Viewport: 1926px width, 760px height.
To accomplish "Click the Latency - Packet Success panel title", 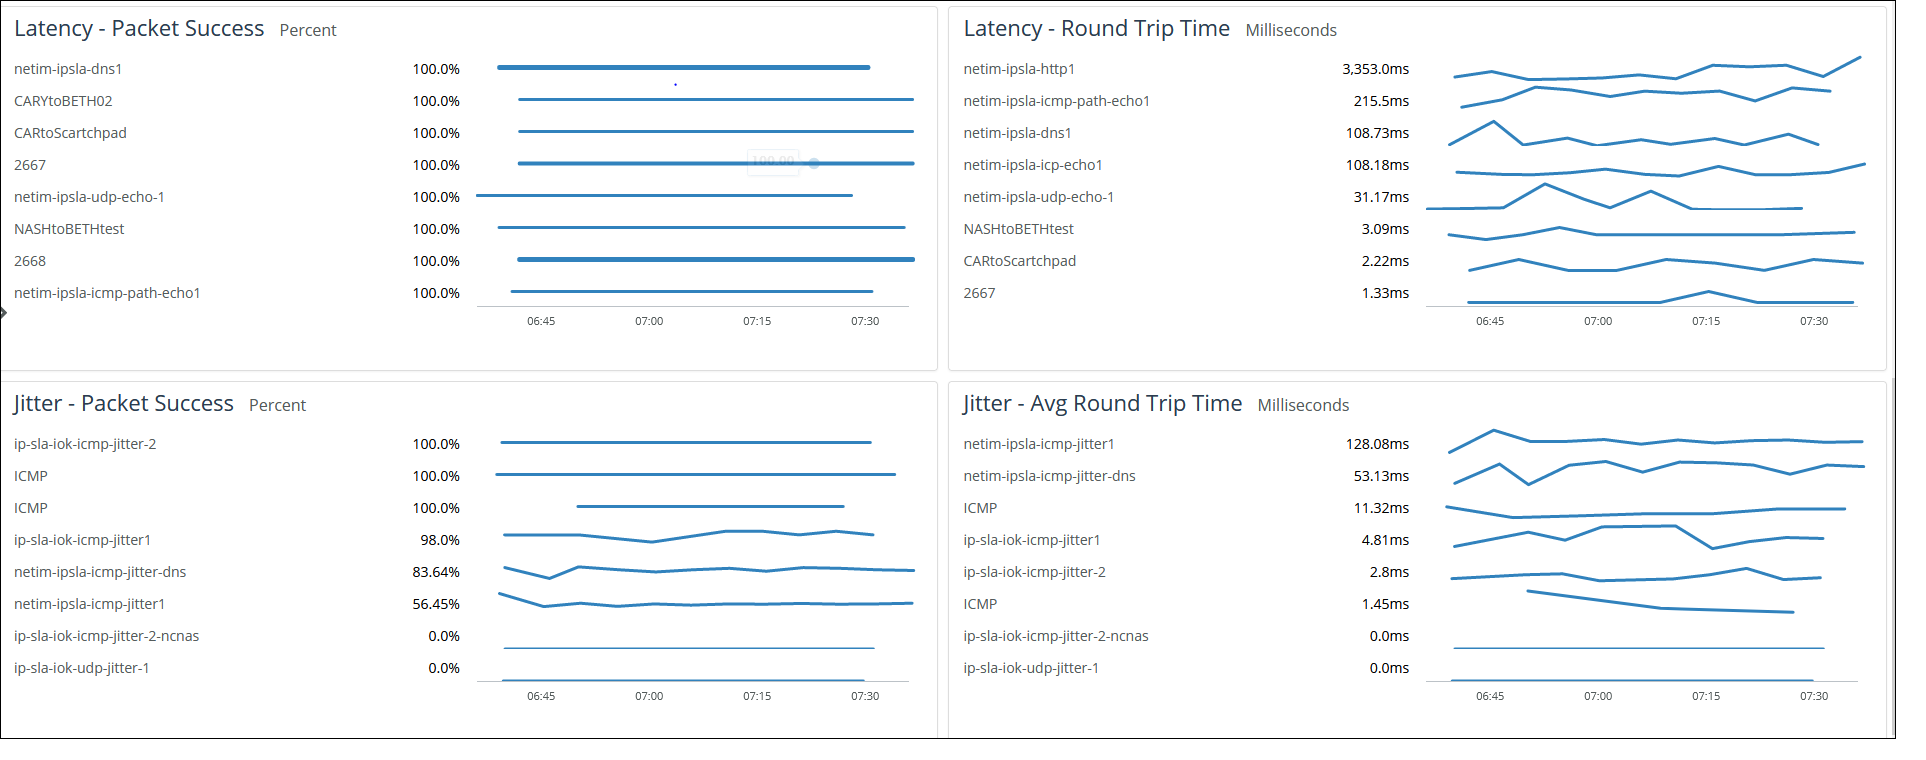I will pyautogui.click(x=139, y=29).
